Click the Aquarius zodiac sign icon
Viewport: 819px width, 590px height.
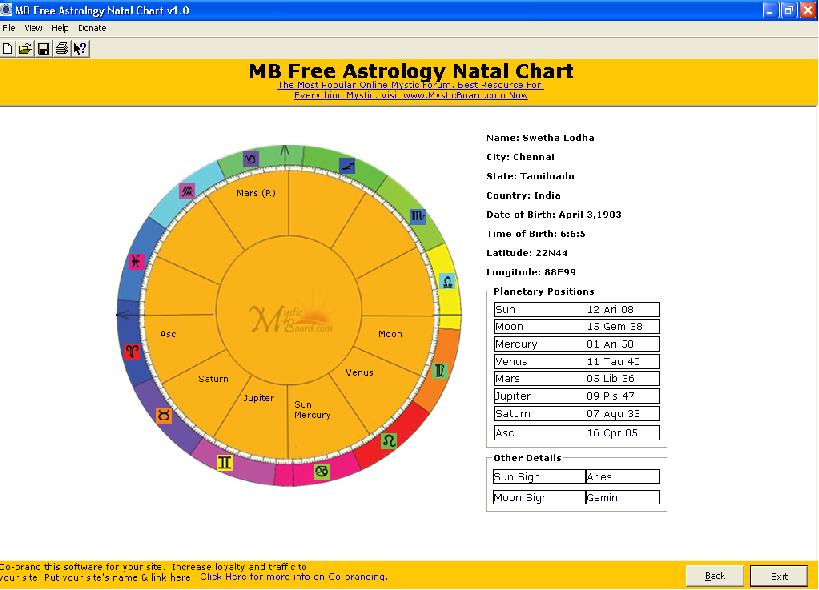point(187,191)
